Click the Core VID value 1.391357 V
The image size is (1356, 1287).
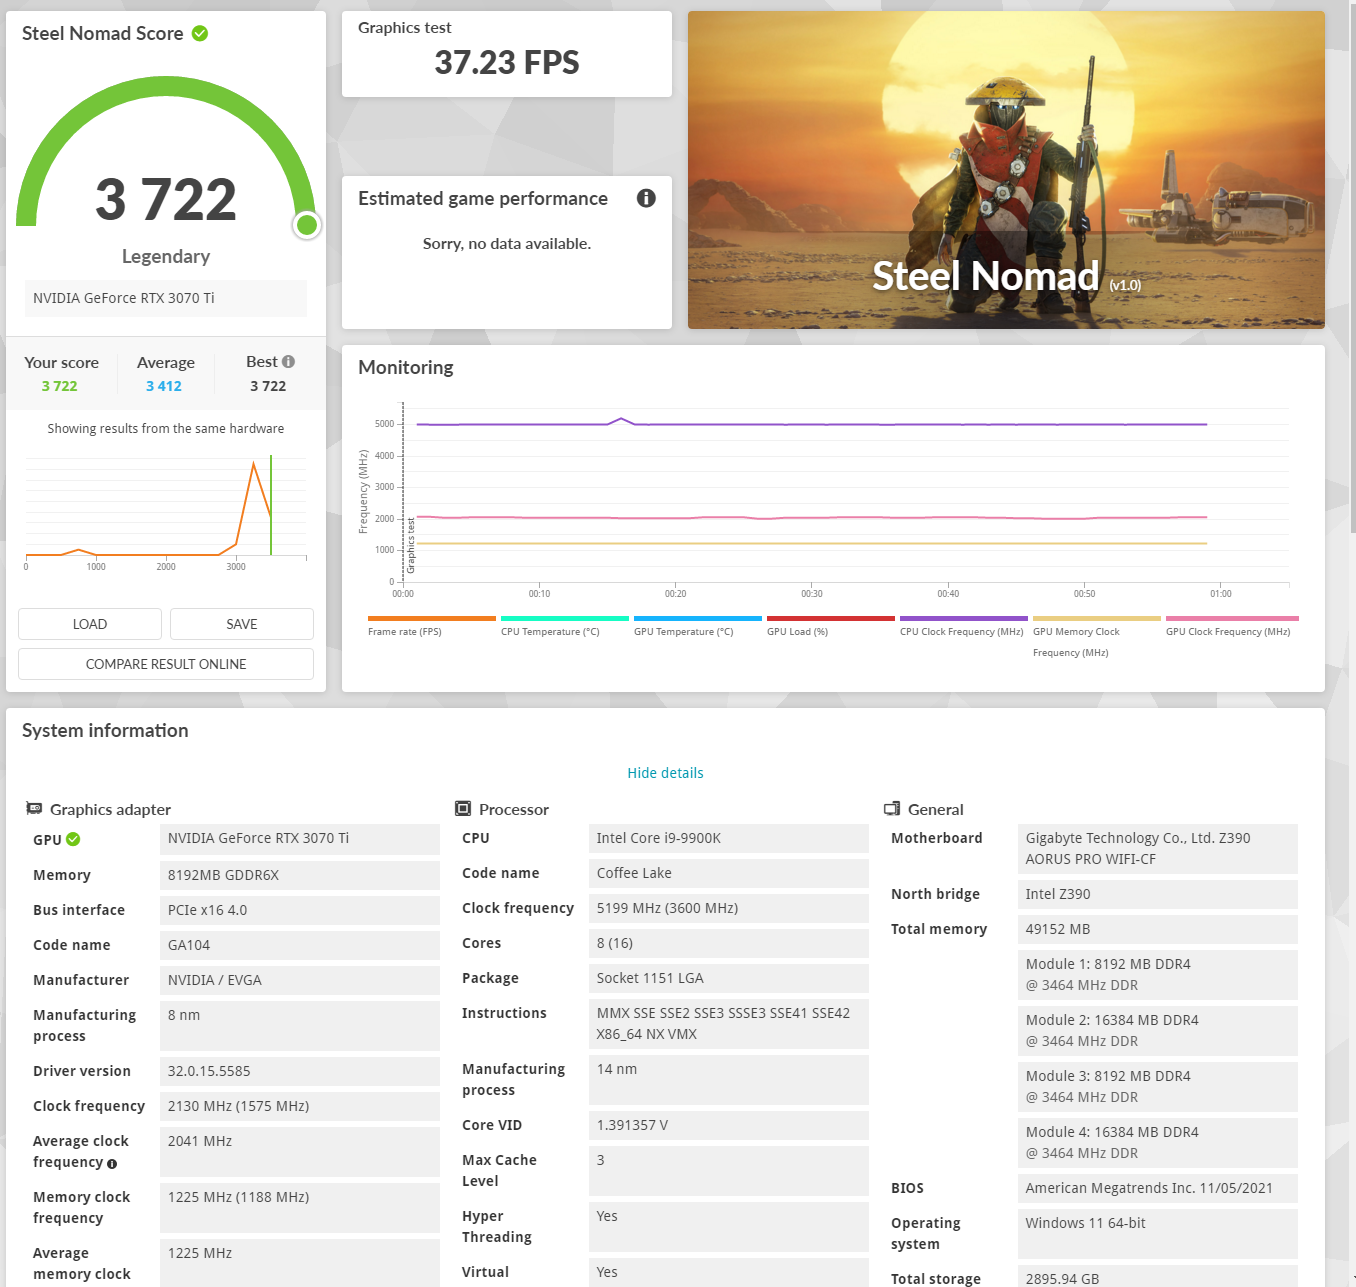(x=729, y=1125)
